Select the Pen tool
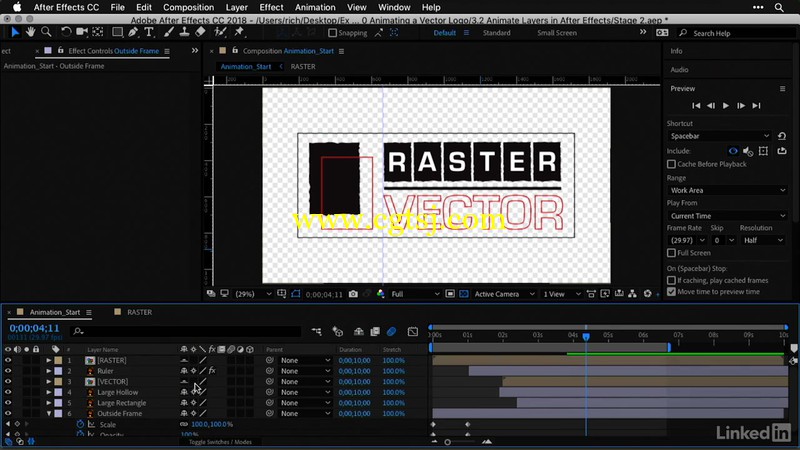Image resolution: width=800 pixels, height=450 pixels. pos(133,32)
